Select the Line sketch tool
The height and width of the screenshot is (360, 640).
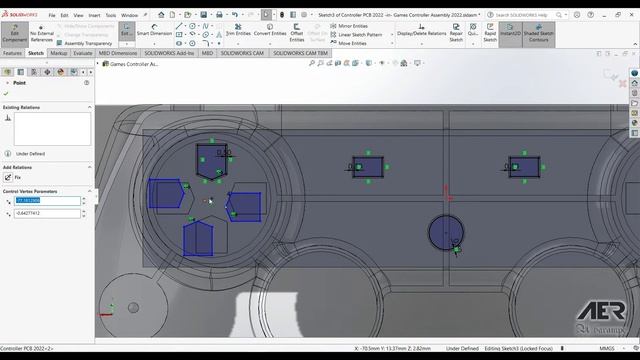[179, 26]
